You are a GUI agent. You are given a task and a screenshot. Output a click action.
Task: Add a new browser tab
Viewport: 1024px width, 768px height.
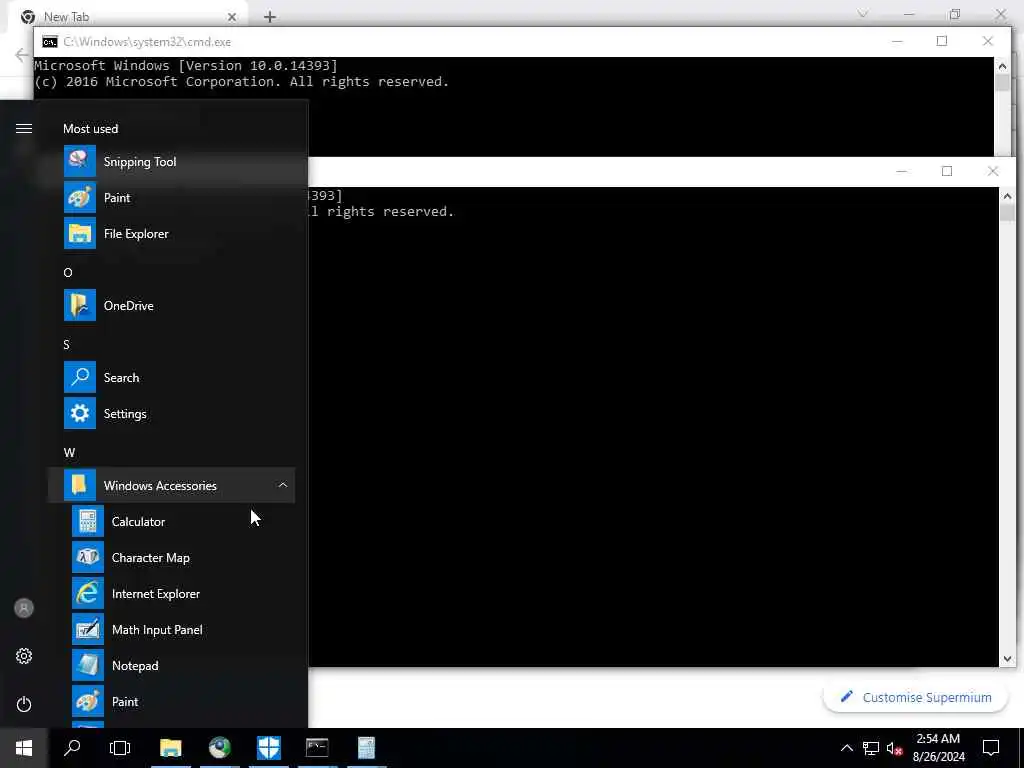pos(270,17)
